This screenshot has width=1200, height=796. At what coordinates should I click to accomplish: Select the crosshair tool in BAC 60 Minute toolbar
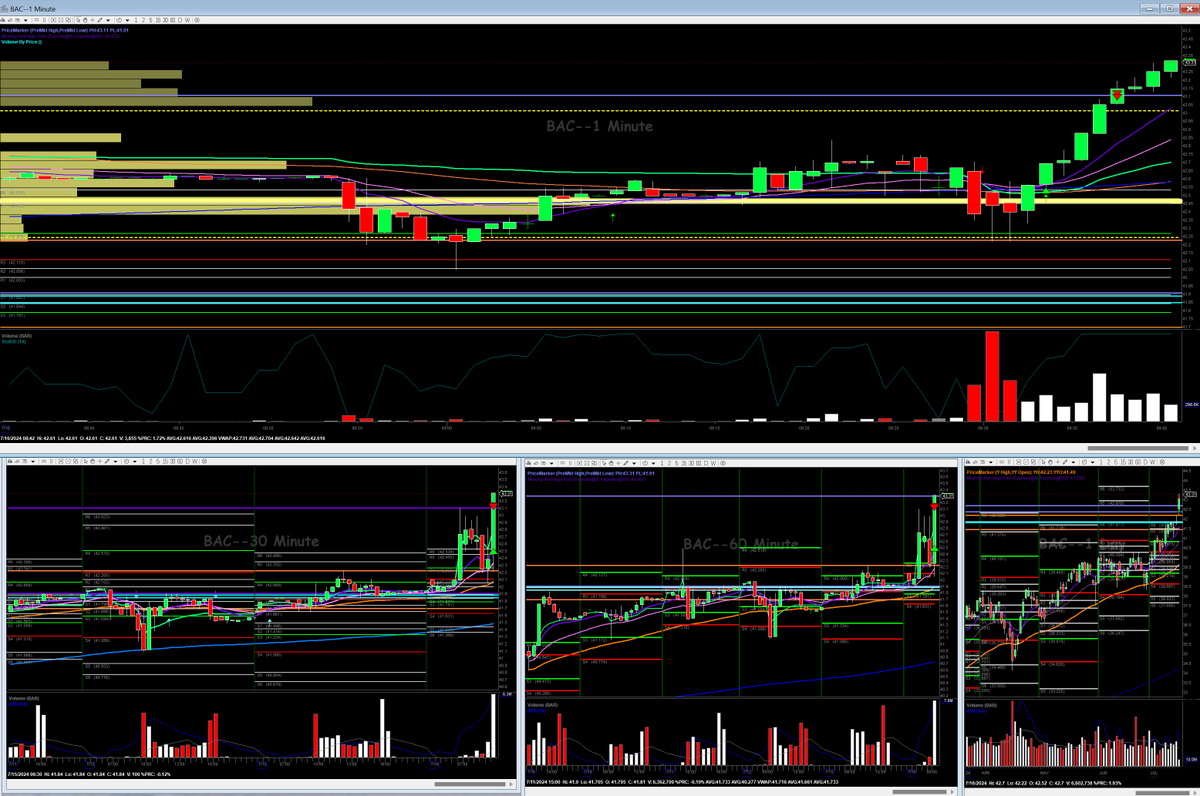pyautogui.click(x=618, y=461)
